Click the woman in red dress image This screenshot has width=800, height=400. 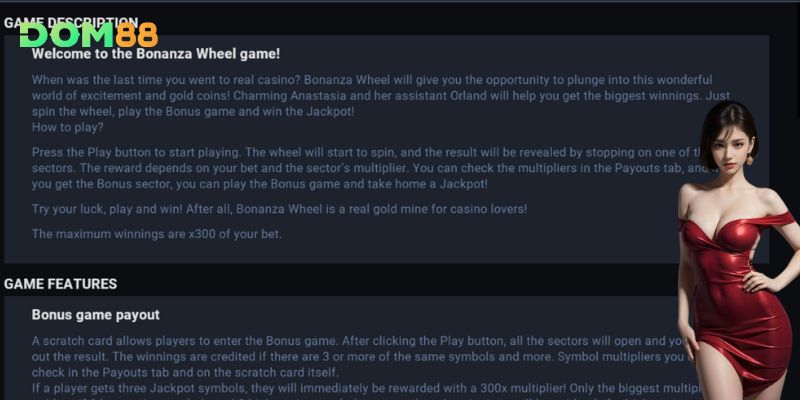point(738,250)
